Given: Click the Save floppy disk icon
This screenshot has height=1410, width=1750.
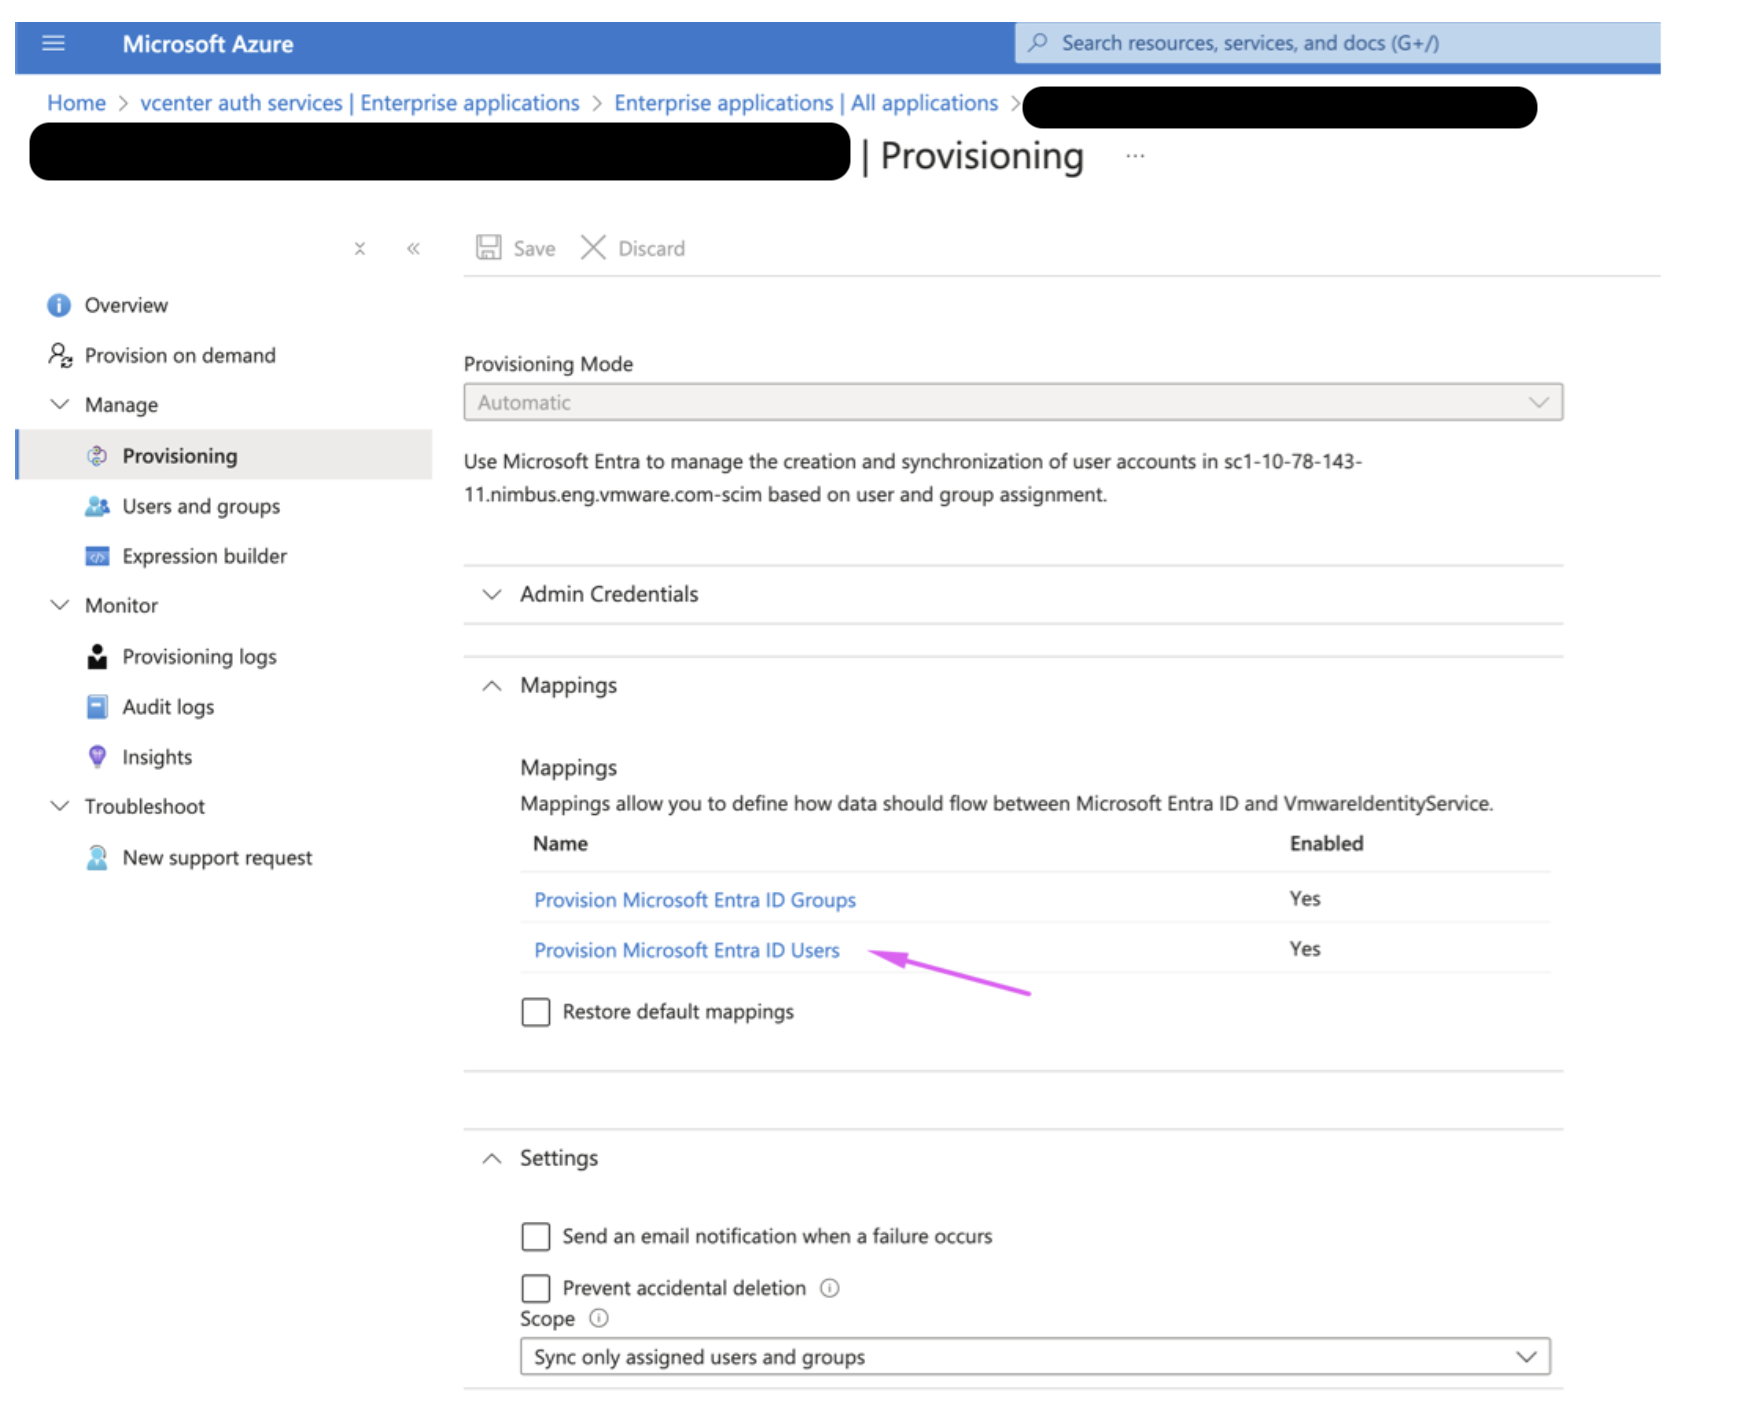Looking at the screenshot, I should (x=489, y=248).
